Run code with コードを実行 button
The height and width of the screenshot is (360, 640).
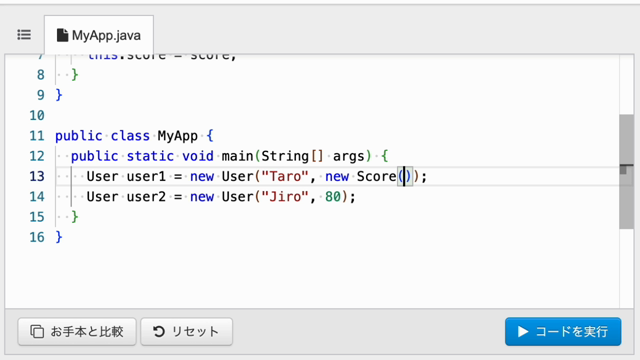(x=563, y=331)
